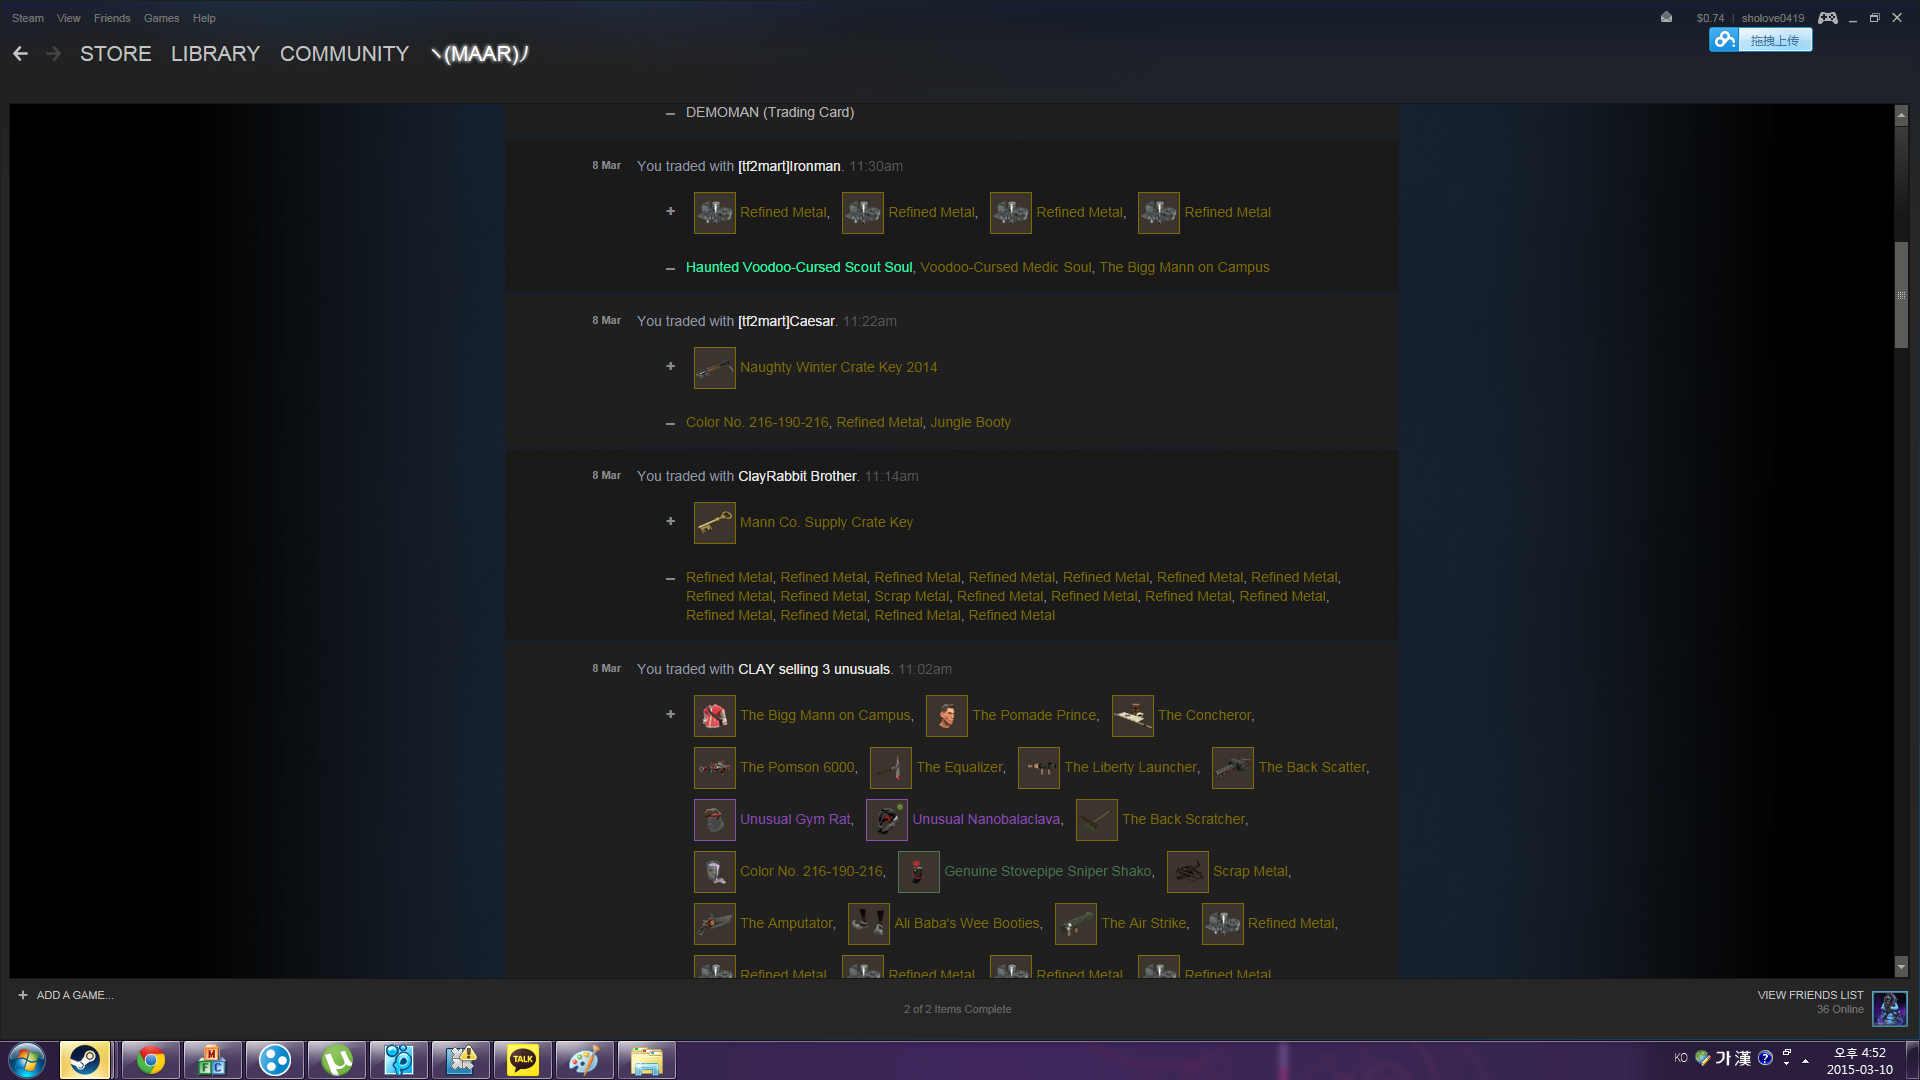Click the Naughty Winter Crate Key 2014 icon
The image size is (1920, 1080).
click(x=714, y=368)
